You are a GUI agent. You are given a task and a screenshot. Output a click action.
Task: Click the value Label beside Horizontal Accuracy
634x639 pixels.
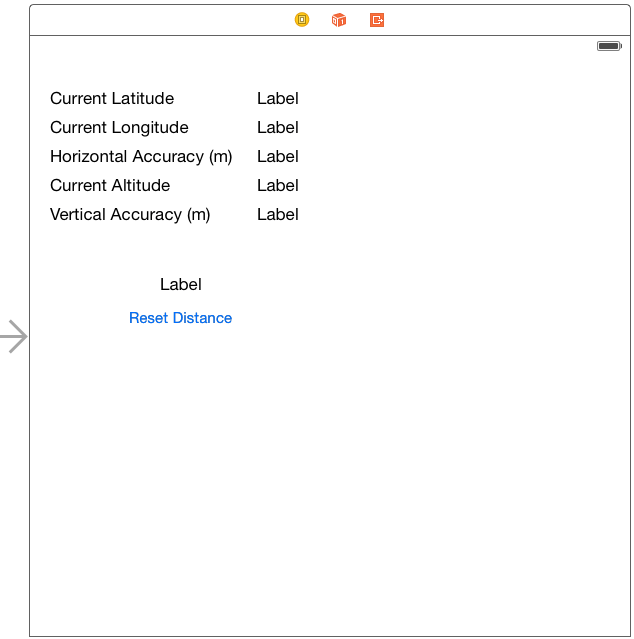[x=278, y=157]
